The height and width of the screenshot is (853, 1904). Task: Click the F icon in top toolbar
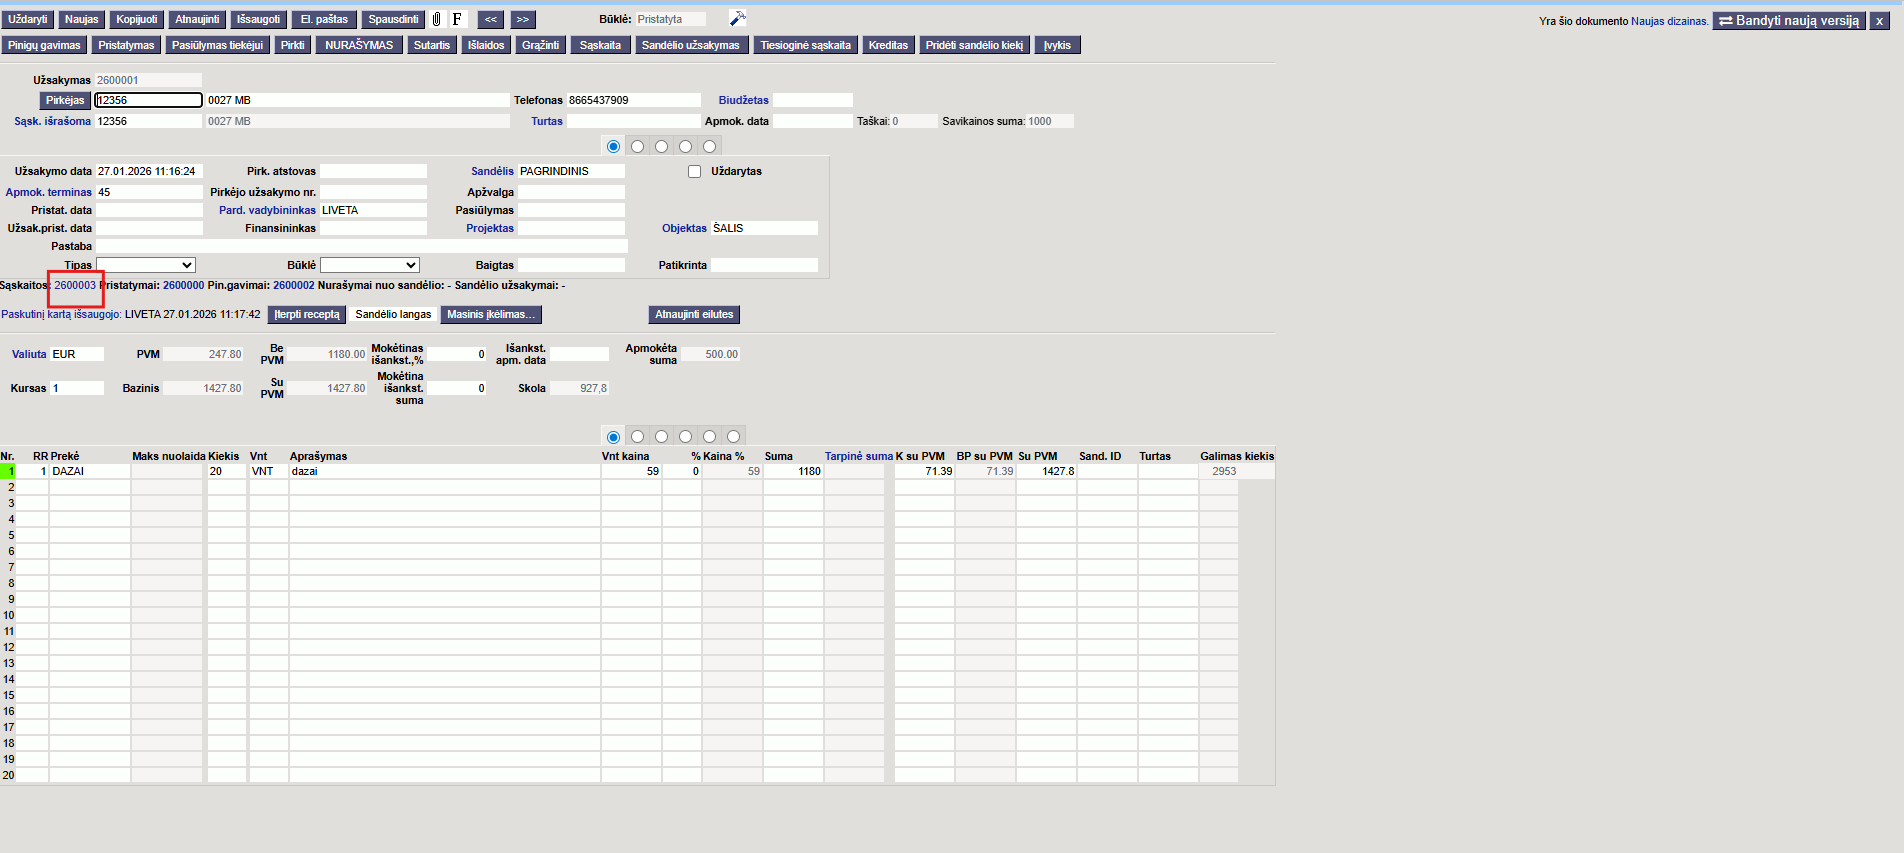coord(457,19)
